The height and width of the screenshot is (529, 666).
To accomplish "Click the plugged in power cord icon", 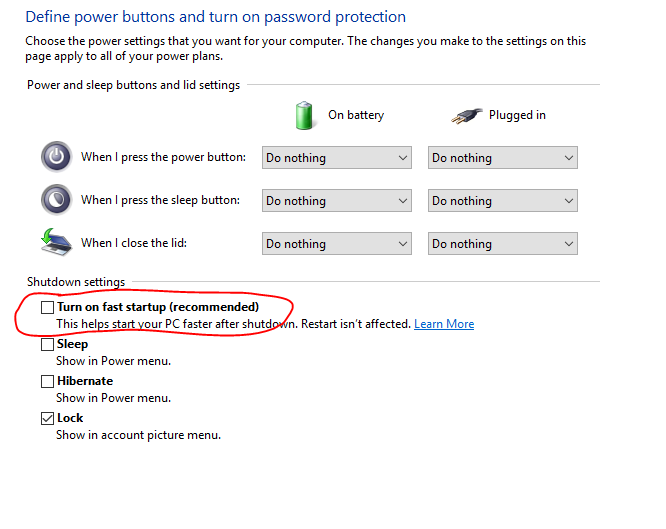I will coord(465,115).
